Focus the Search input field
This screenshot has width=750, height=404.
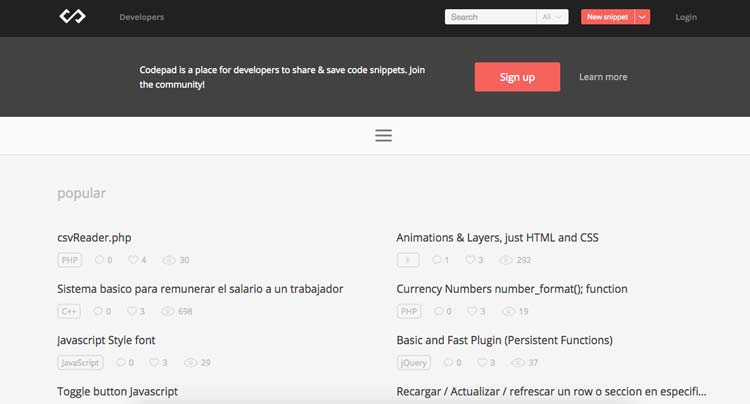coord(490,17)
